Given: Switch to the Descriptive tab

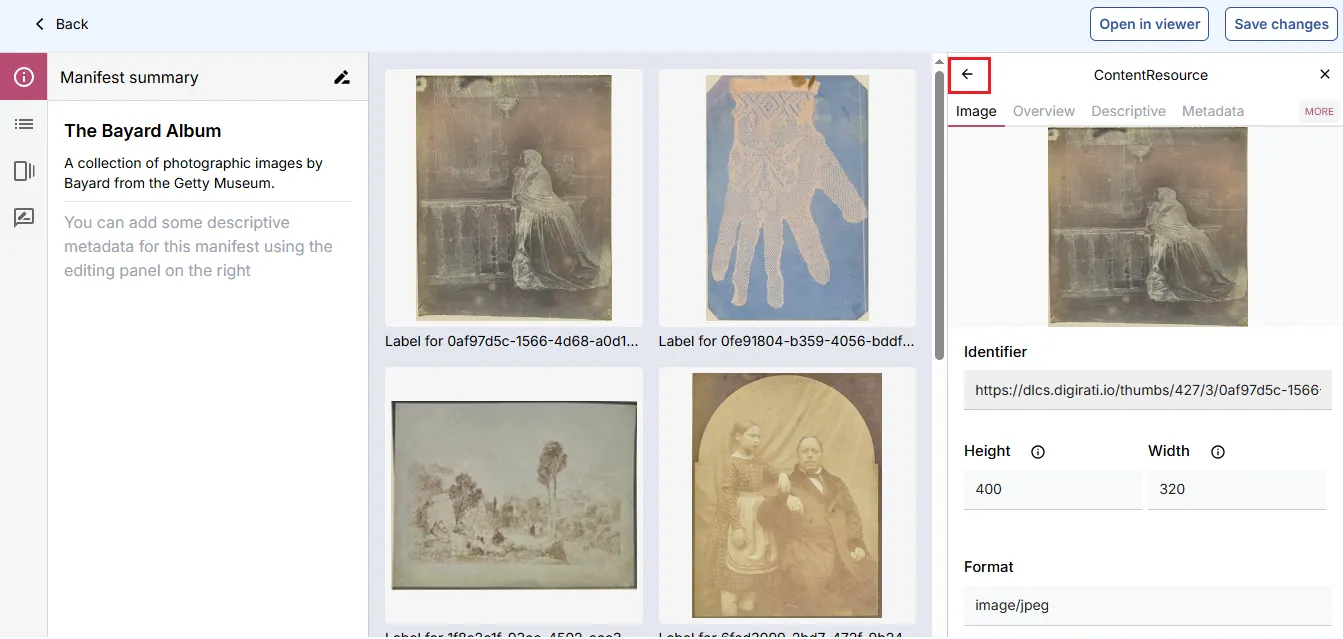Looking at the screenshot, I should [x=1128, y=111].
